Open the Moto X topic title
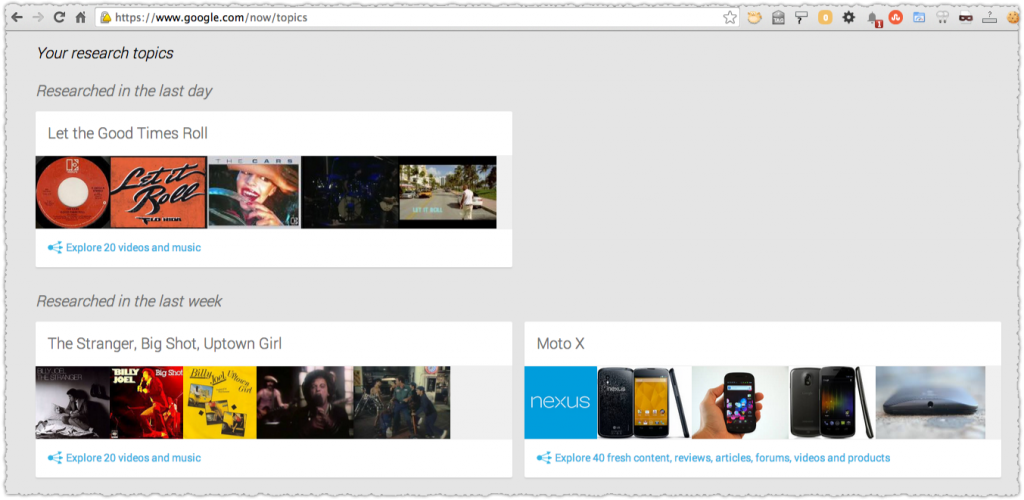This screenshot has height=500, width=1024. click(560, 343)
